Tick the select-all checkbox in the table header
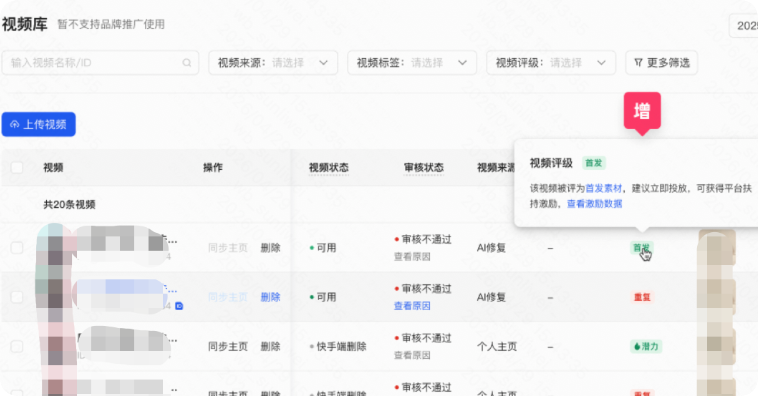Image resolution: width=758 pixels, height=396 pixels. point(17,167)
